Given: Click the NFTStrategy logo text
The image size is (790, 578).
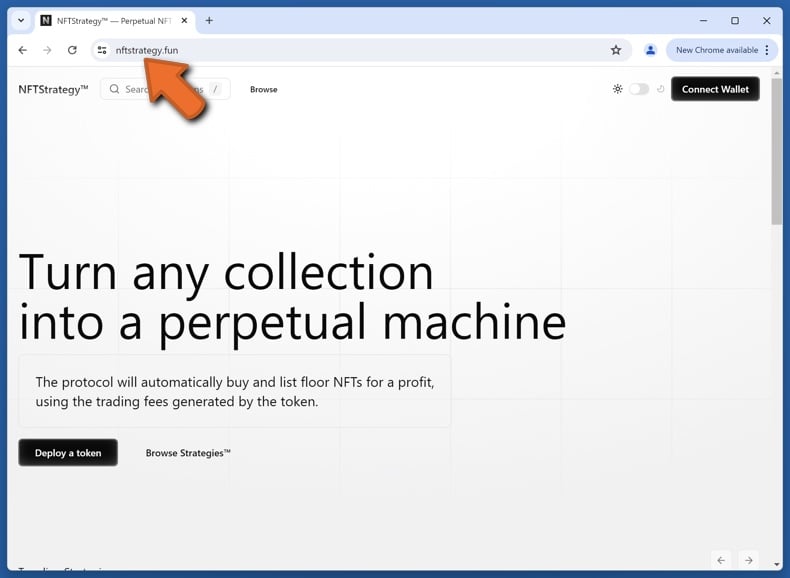Looking at the screenshot, I should (53, 89).
